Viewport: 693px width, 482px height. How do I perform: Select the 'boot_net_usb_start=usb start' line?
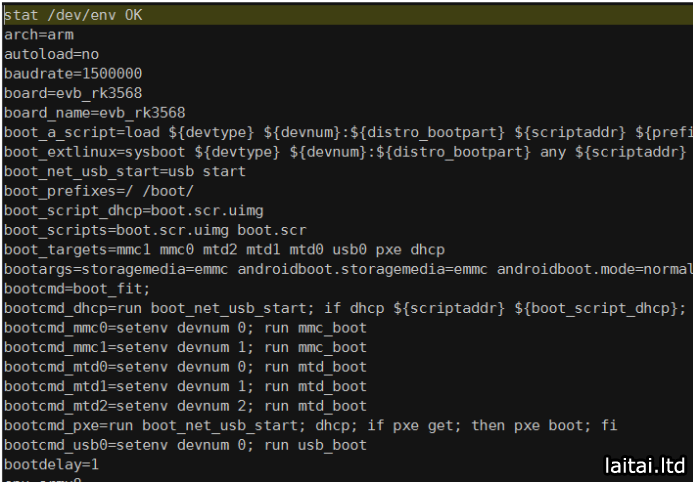click(x=125, y=171)
